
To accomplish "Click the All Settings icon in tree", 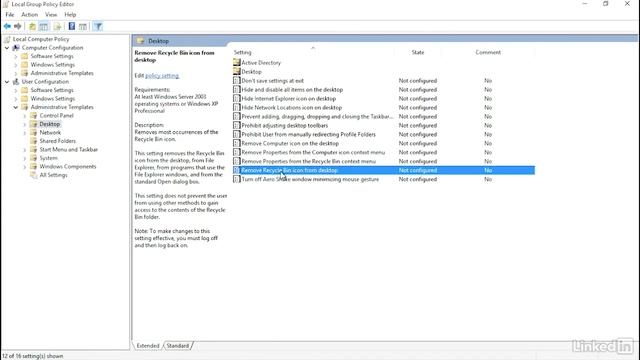I will (34, 175).
